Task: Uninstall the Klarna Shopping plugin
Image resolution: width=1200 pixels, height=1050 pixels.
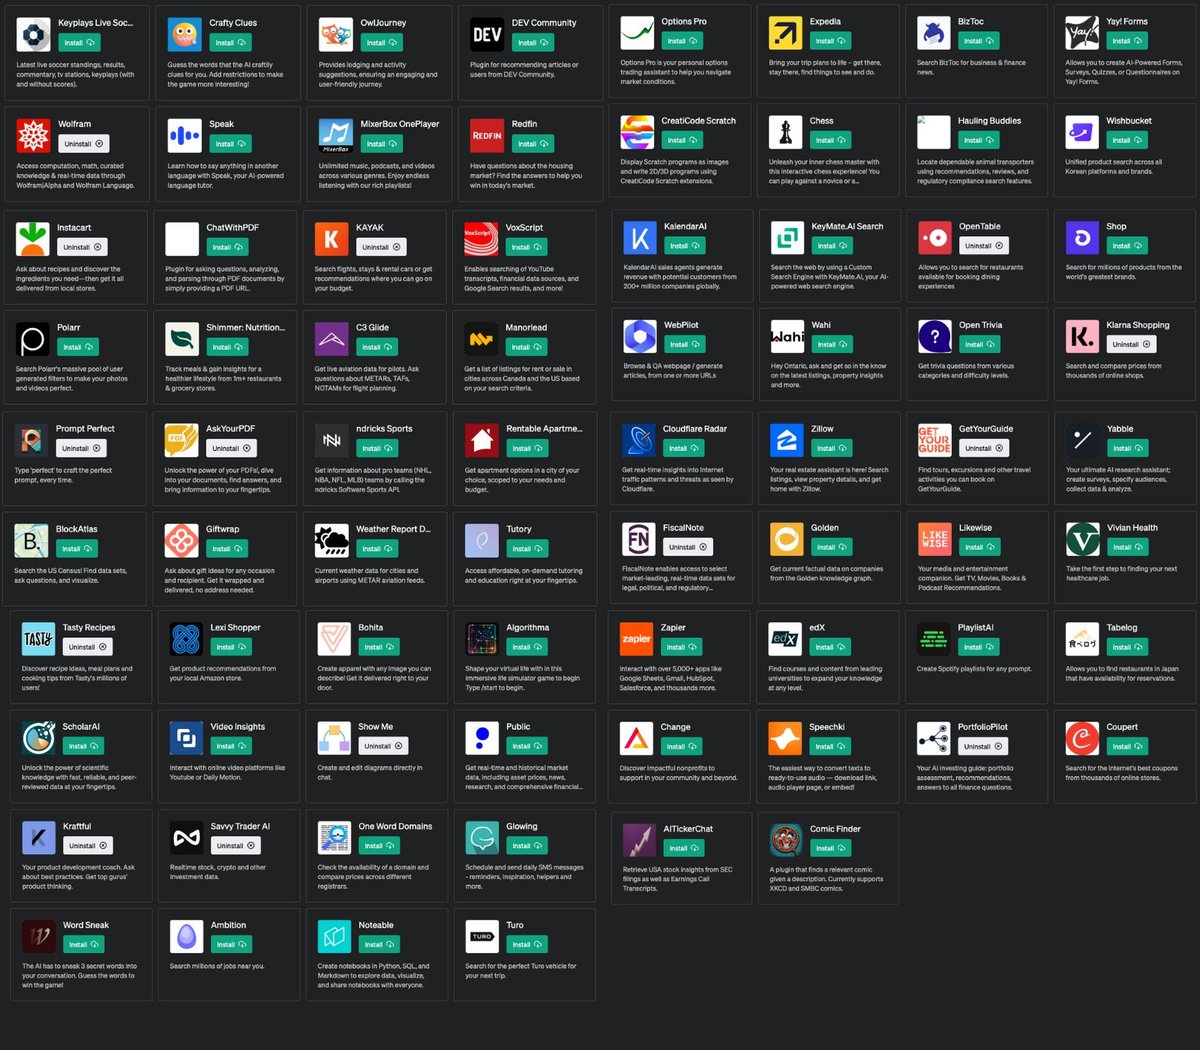Action: (x=1132, y=344)
